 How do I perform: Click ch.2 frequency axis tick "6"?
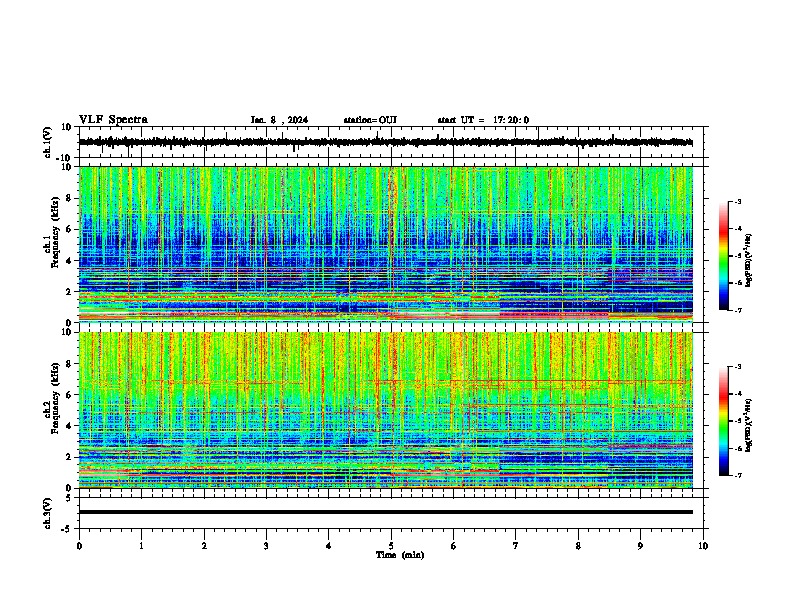(x=69, y=395)
